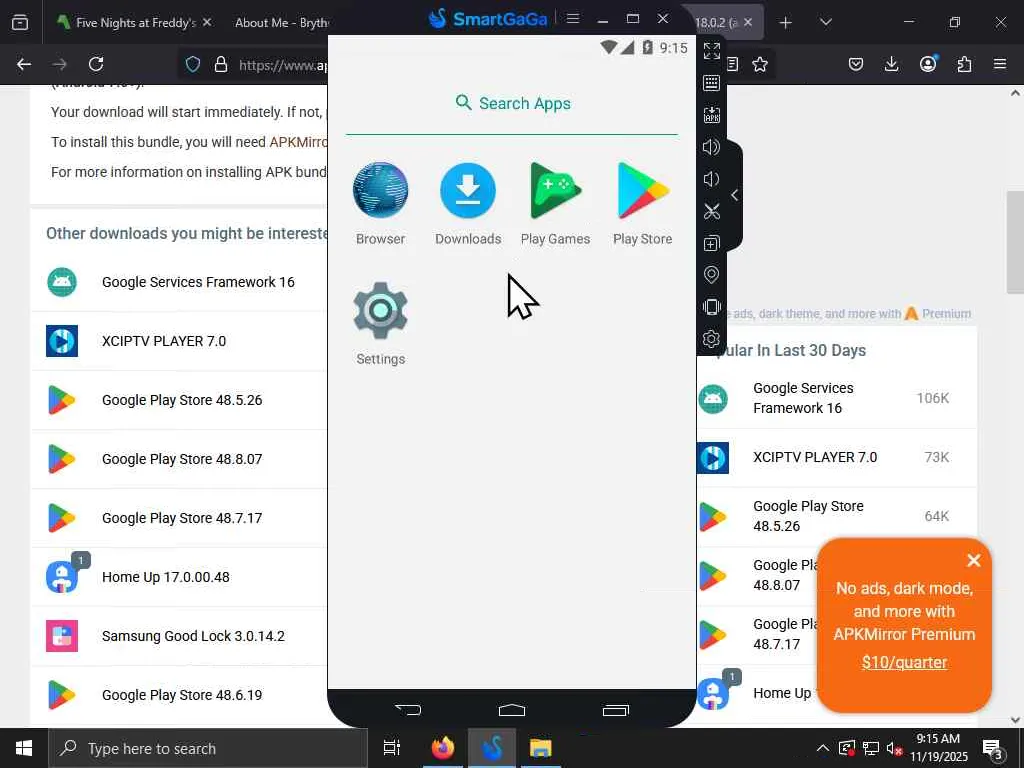Open the Windows notification center
The image size is (1024, 768).
[x=993, y=748]
